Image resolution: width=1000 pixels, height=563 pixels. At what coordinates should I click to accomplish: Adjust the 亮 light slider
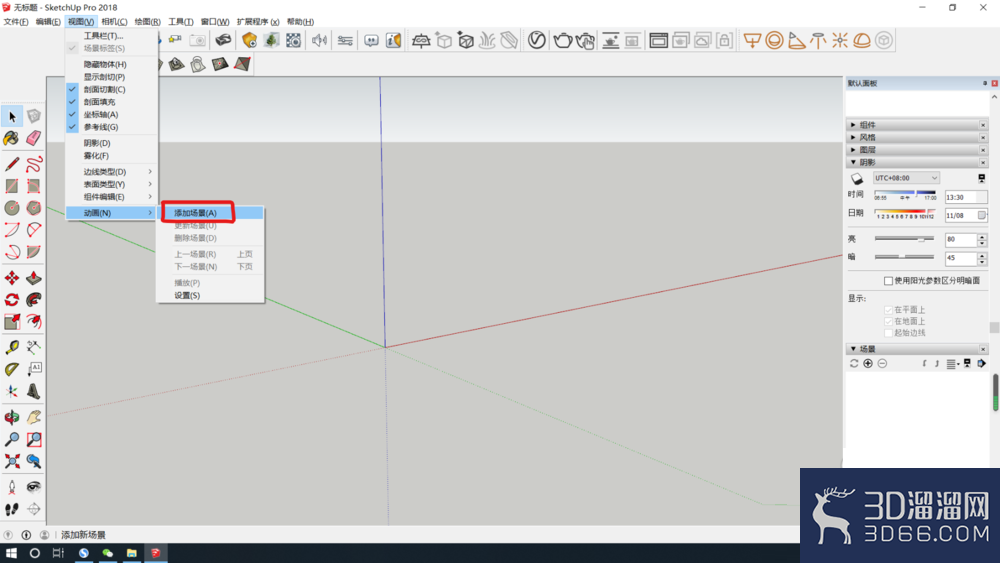[904, 239]
